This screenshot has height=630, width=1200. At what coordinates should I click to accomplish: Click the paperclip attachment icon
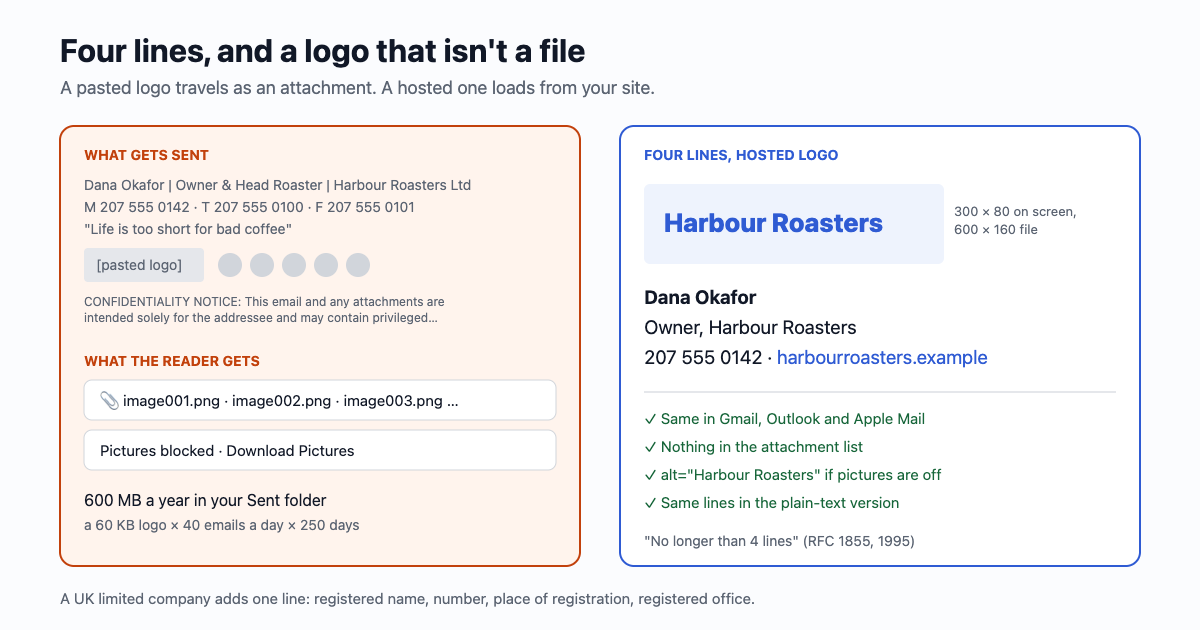109,401
